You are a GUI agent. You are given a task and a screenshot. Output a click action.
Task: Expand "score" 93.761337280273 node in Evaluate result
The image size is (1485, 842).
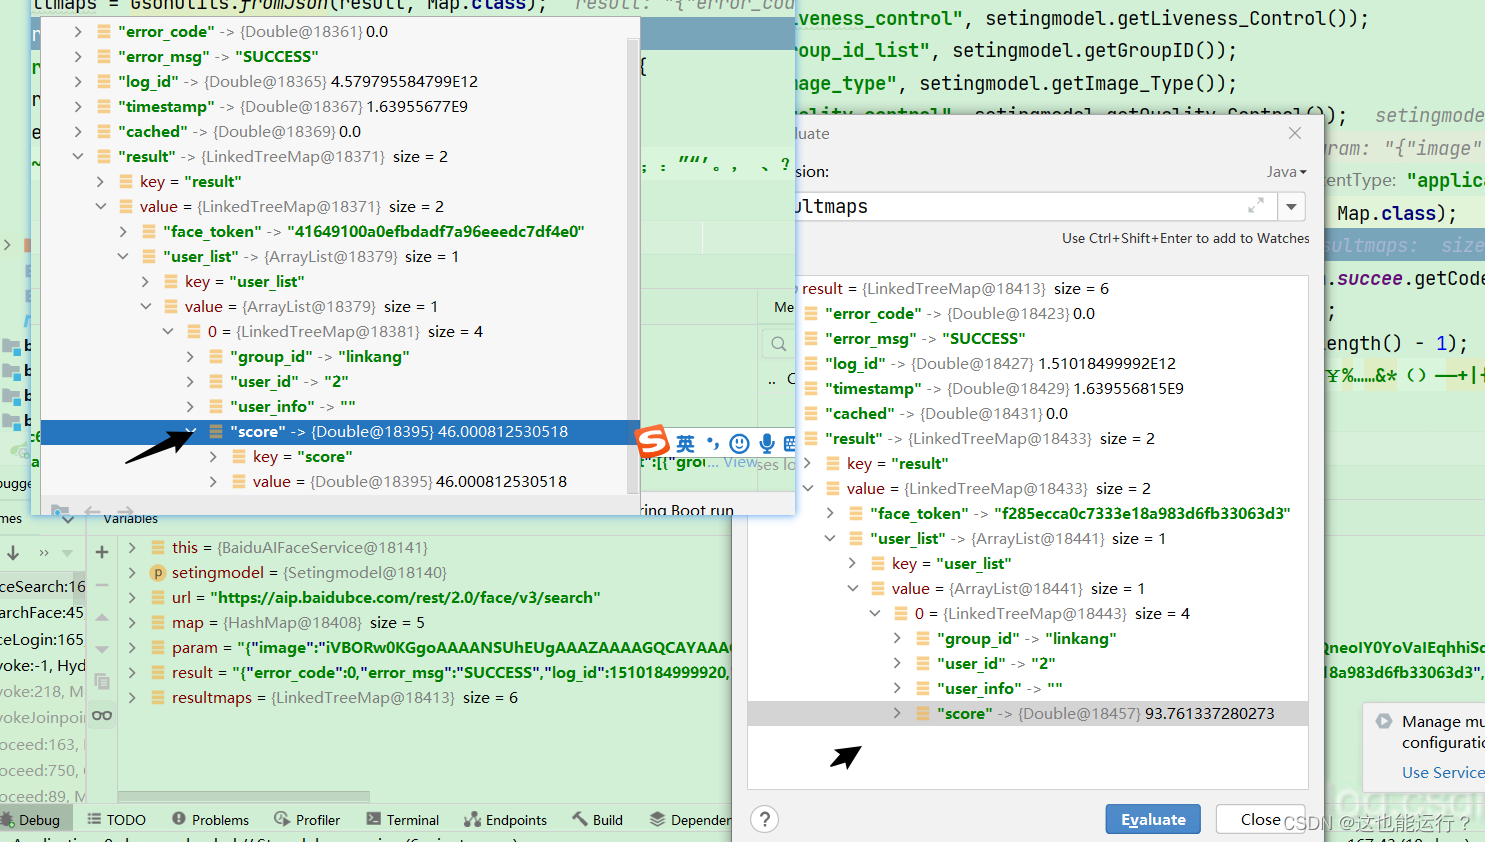click(897, 714)
